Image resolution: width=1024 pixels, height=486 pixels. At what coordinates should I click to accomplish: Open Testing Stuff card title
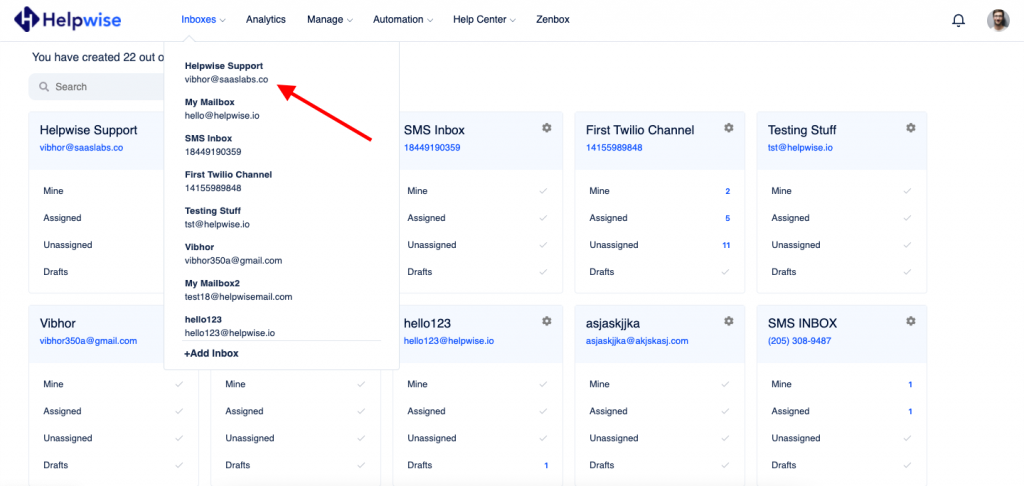(x=802, y=130)
